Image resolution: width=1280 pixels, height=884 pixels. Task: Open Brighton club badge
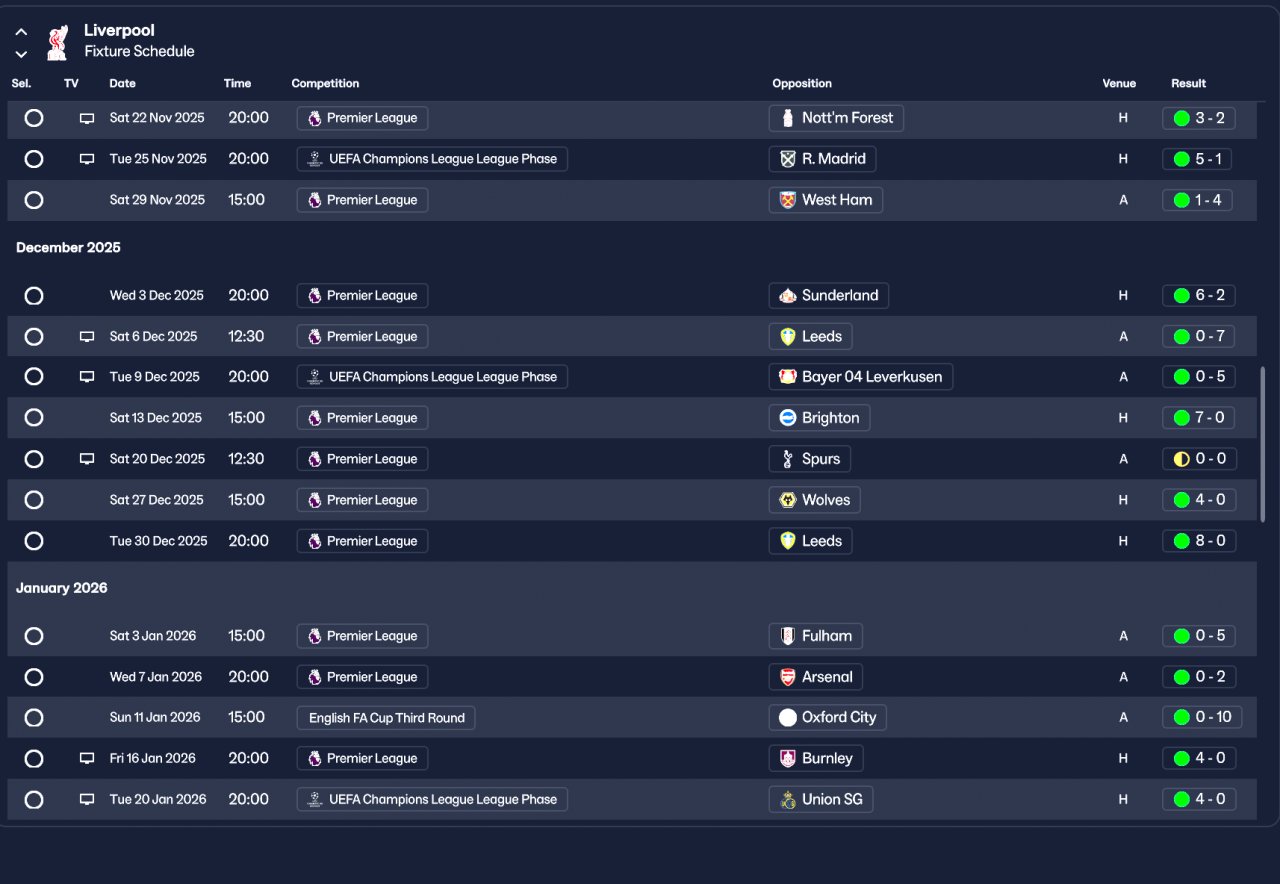click(788, 418)
